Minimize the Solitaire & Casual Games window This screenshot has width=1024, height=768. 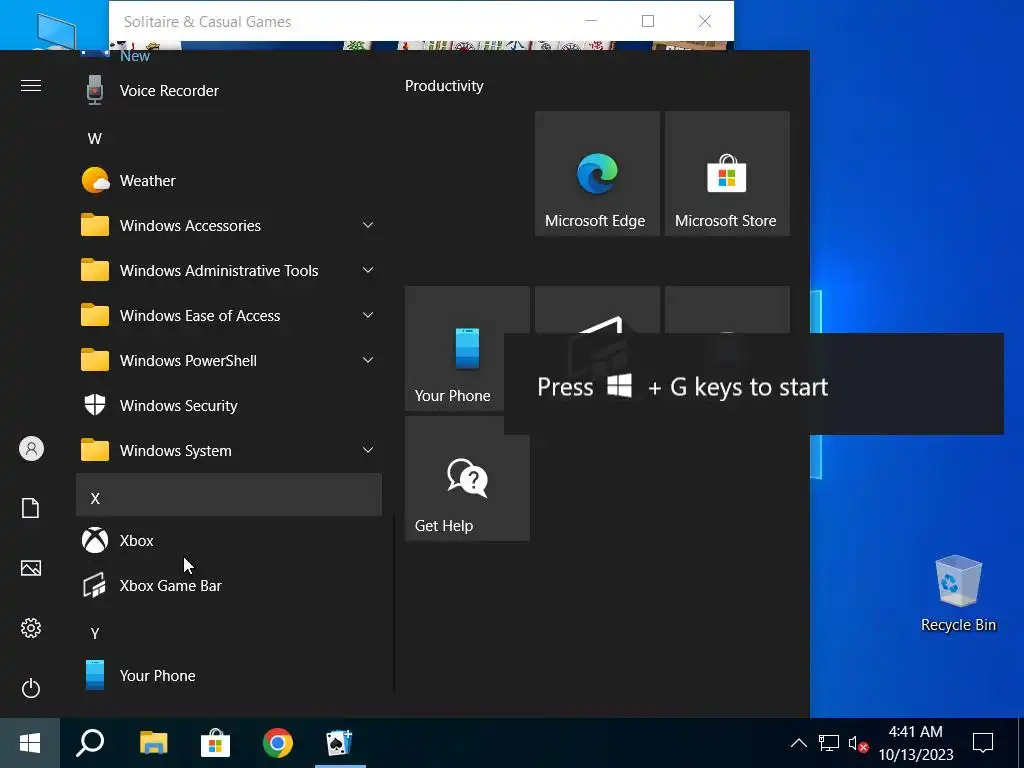(x=591, y=21)
